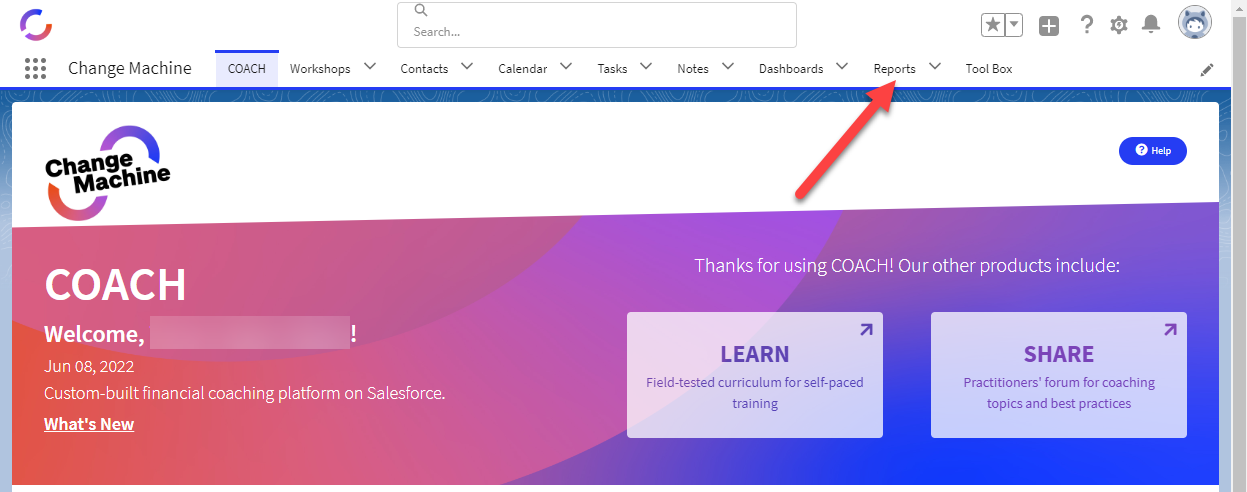Expand the favorites list dropdown arrow
Viewport: 1247px width, 492px height.
pos(1014,25)
